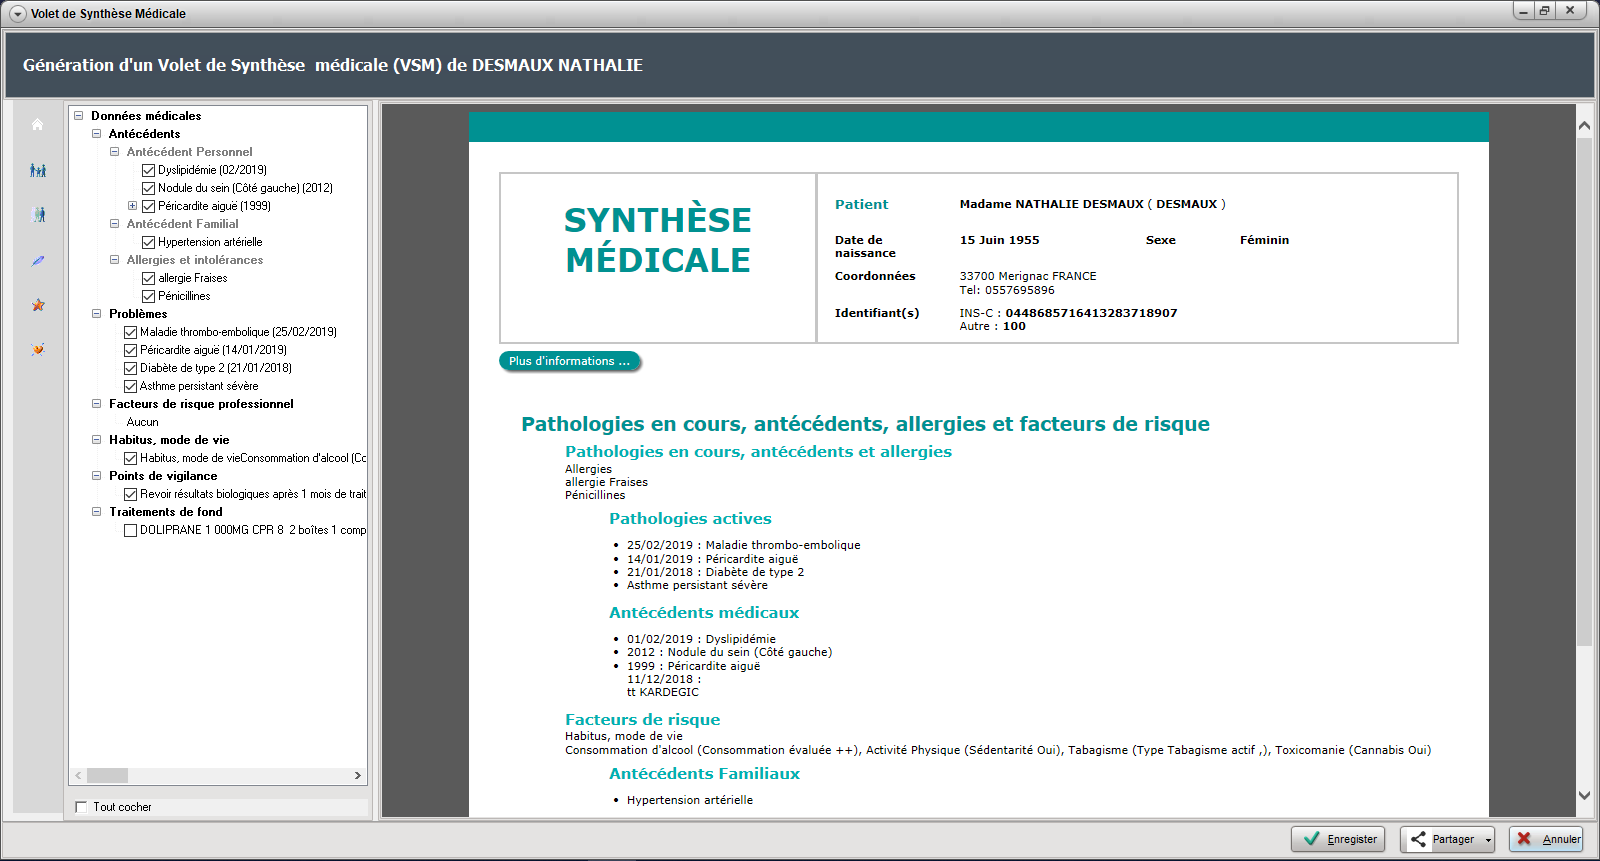The image size is (1600, 861).
Task: Expand the Péricardite aiguë (1999) node
Action: pyautogui.click(x=132, y=206)
